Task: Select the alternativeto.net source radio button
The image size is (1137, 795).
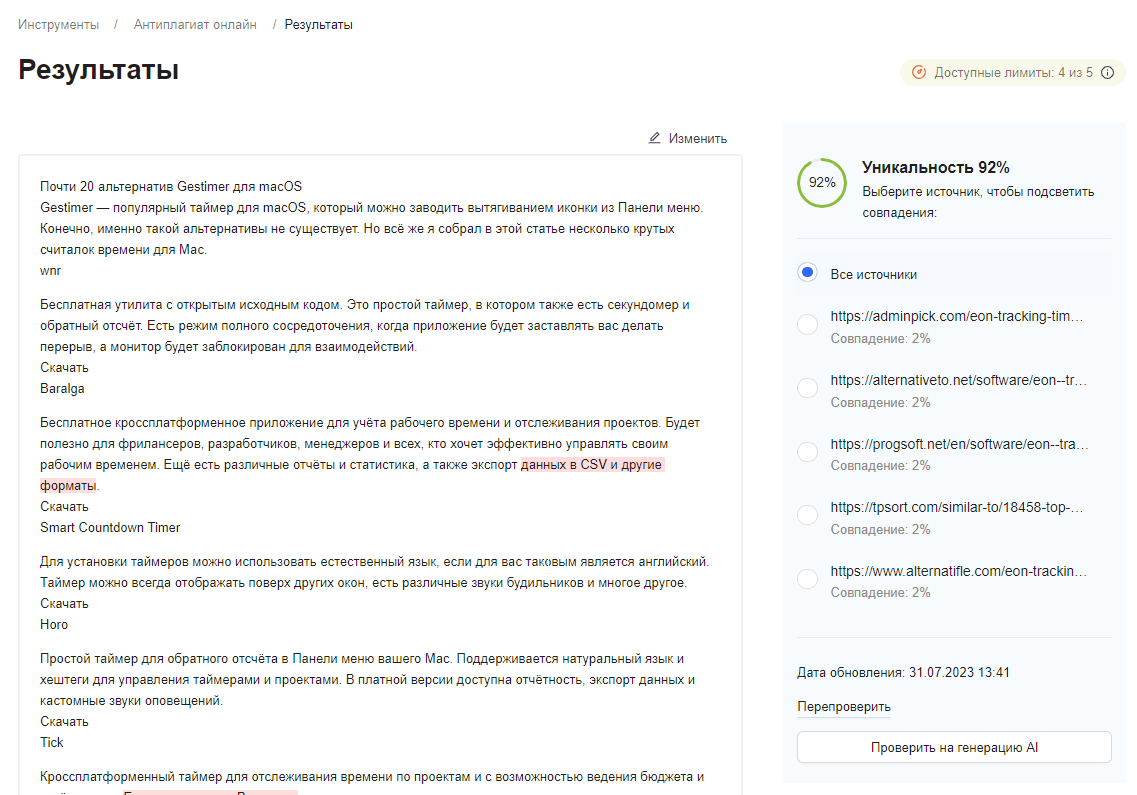Action: (x=807, y=388)
